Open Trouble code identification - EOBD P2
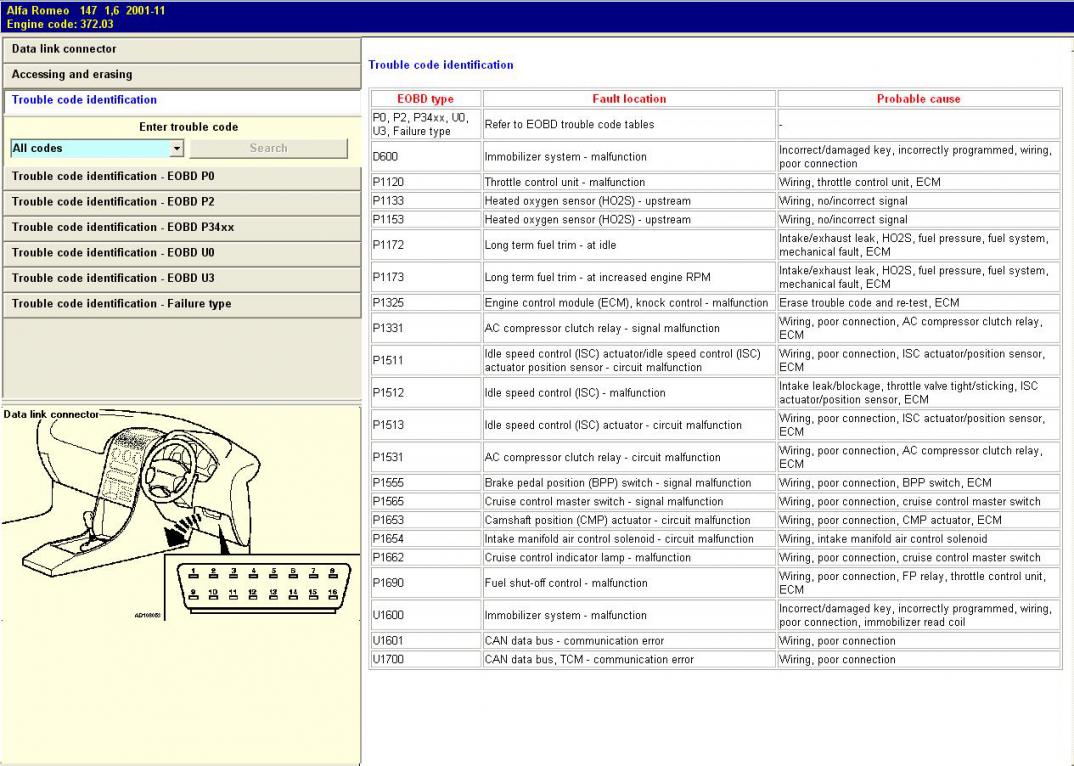The image size is (1074, 766). pyautogui.click(x=180, y=202)
